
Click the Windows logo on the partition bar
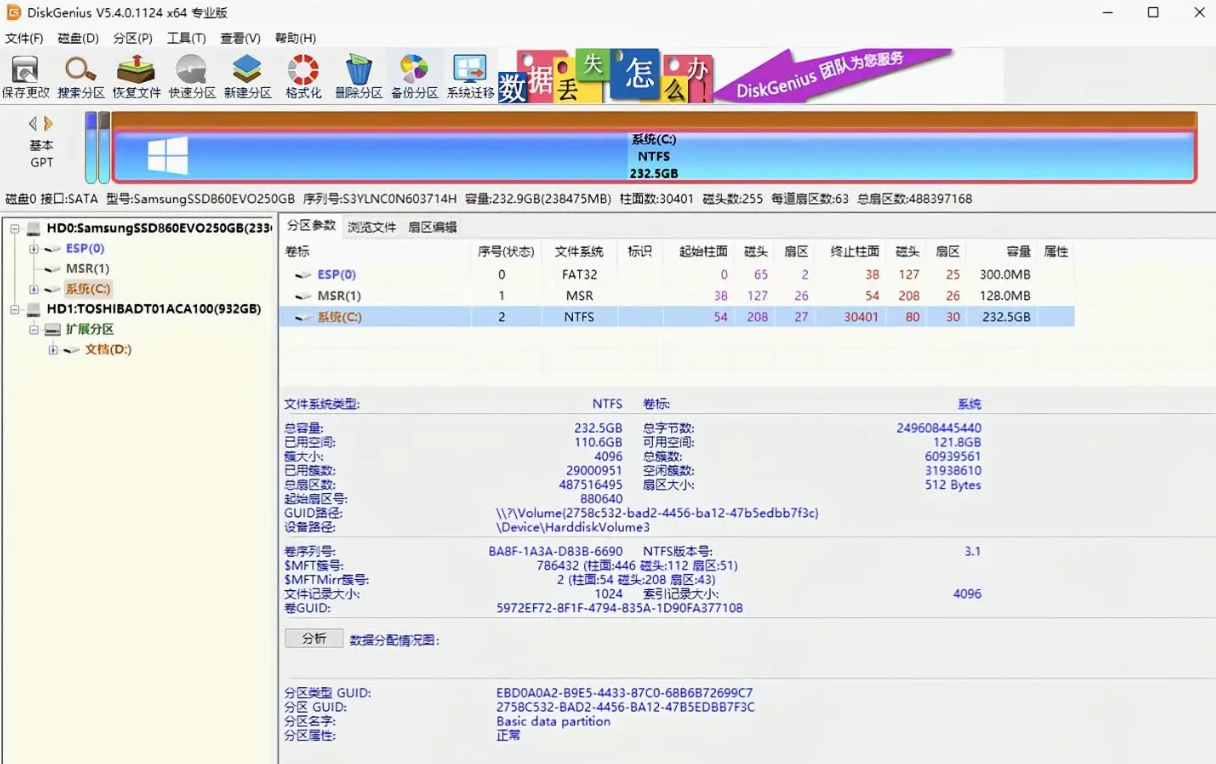[168, 156]
